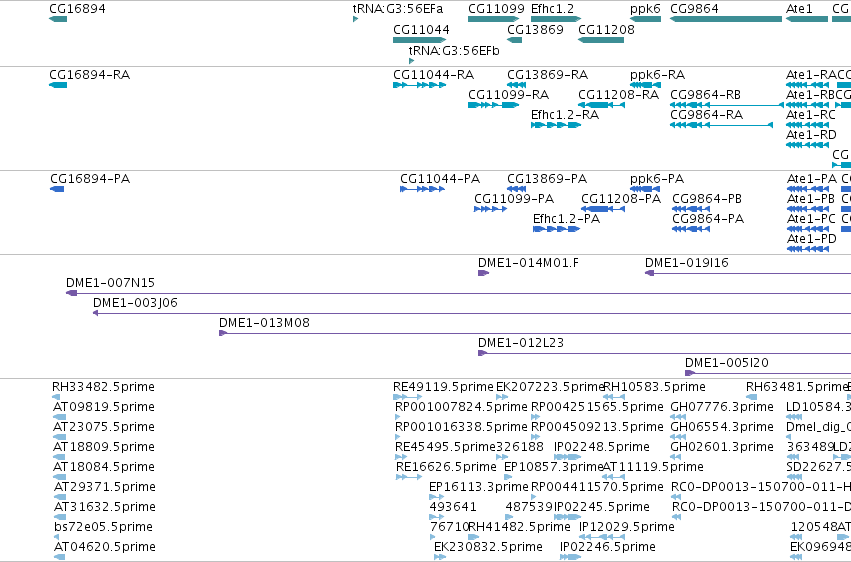Click the CG9864-PA protein label
This screenshot has height=562, width=851.
(x=708, y=219)
